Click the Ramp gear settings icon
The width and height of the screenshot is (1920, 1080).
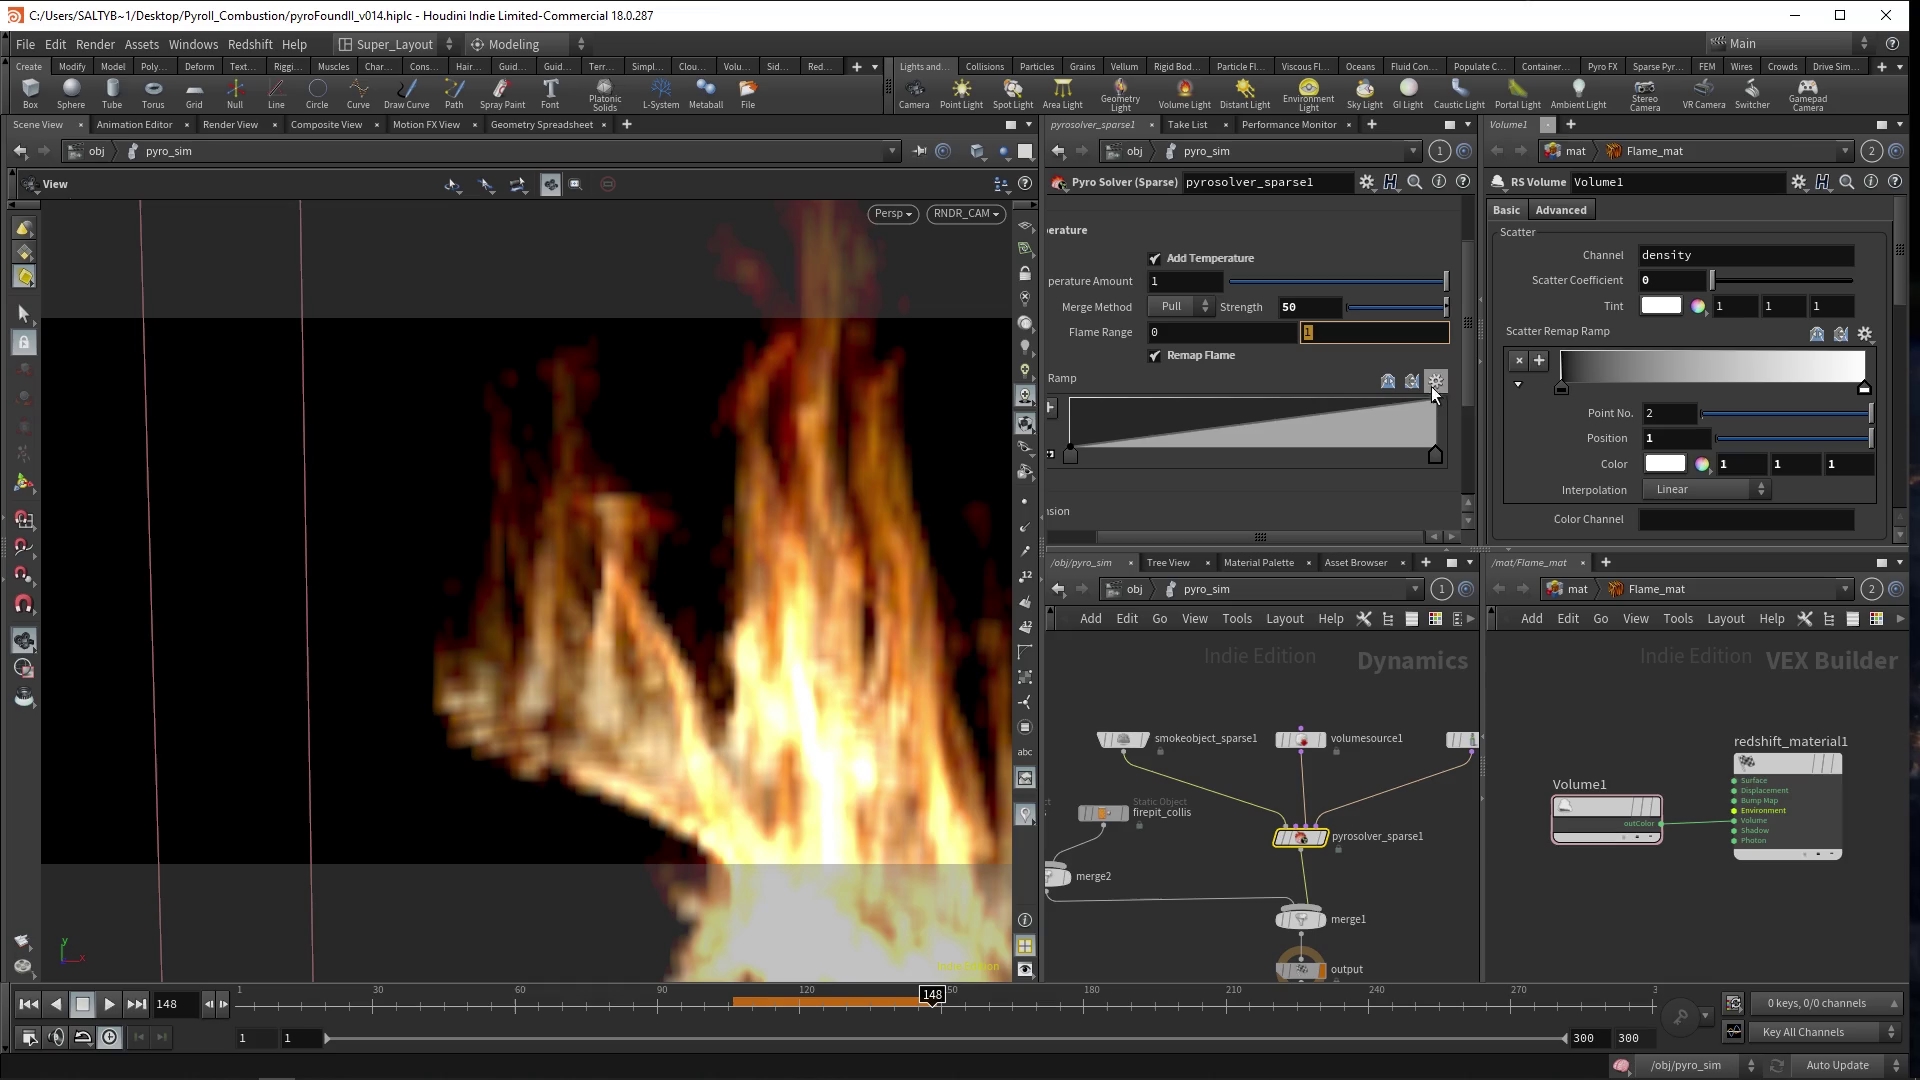pos(1436,380)
